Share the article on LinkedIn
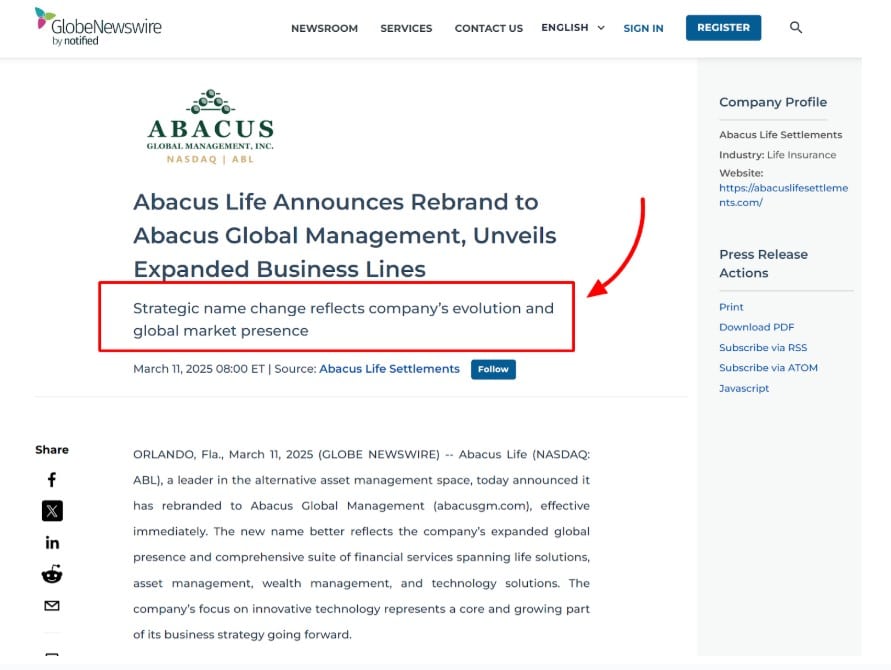Image resolution: width=891 pixels, height=670 pixels. (52, 543)
